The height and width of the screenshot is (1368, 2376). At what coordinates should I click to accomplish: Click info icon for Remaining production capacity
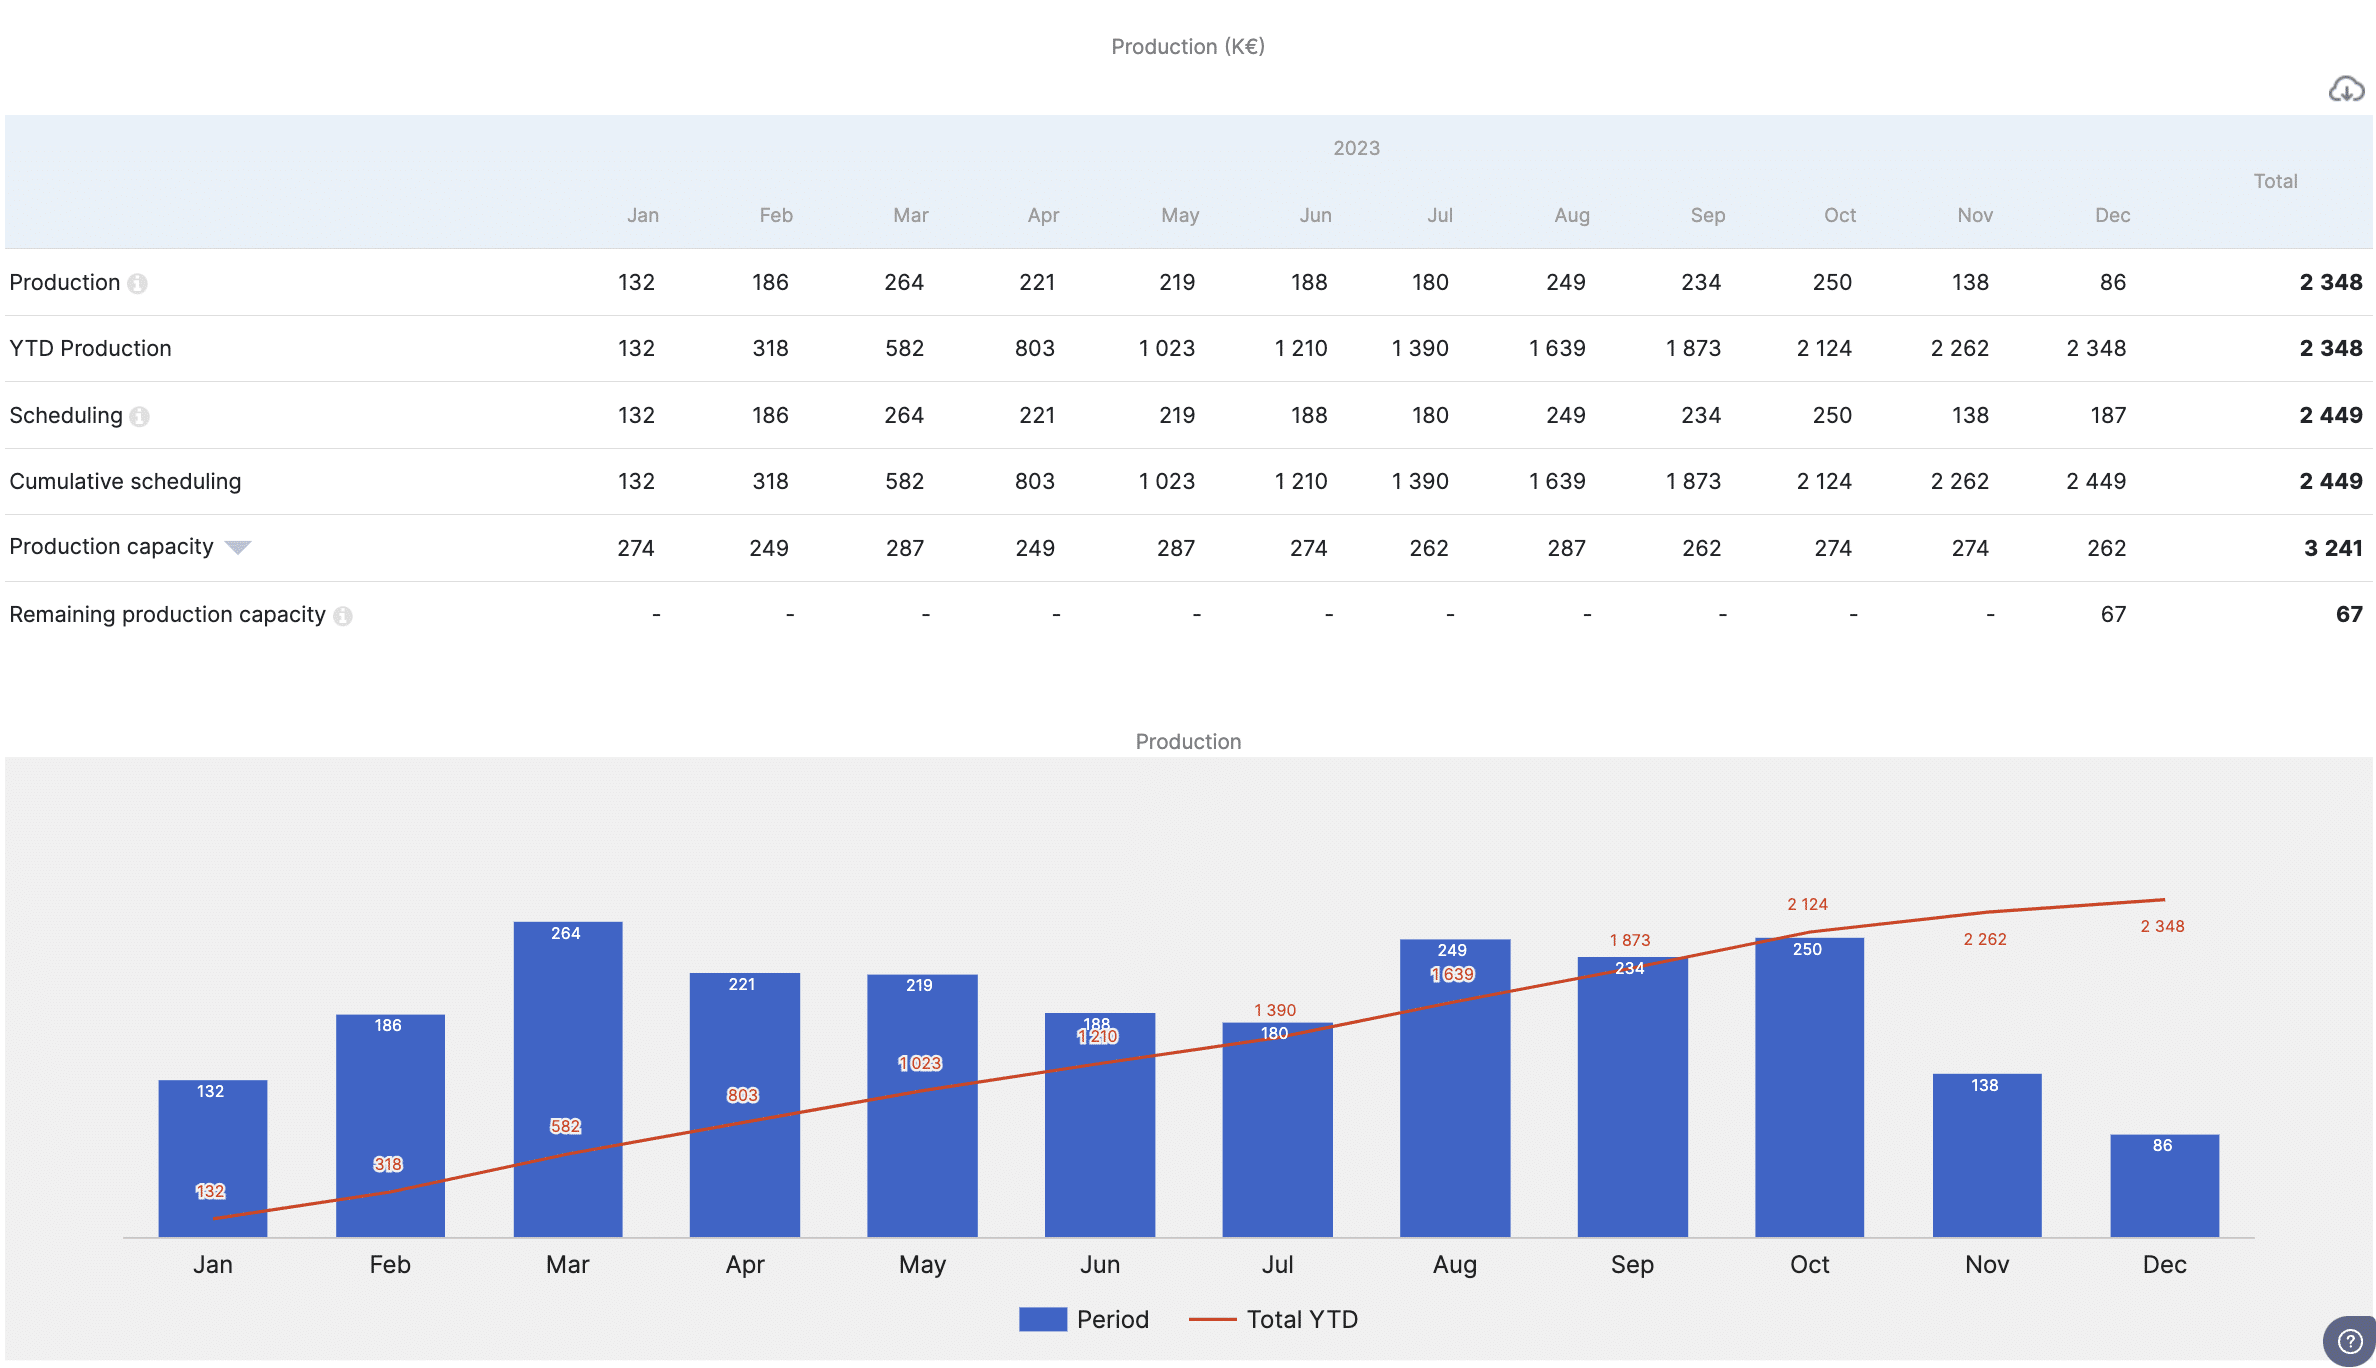pyautogui.click(x=343, y=616)
